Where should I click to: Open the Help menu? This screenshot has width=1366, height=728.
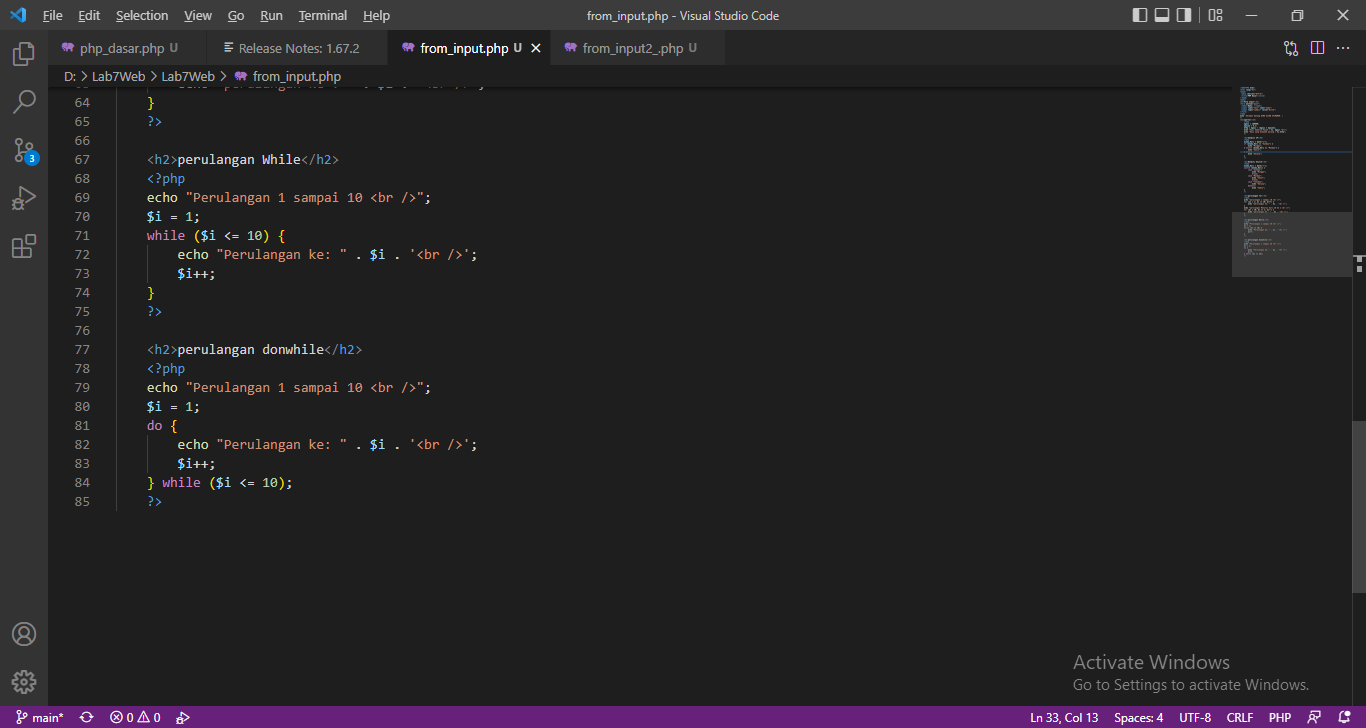pyautogui.click(x=376, y=15)
